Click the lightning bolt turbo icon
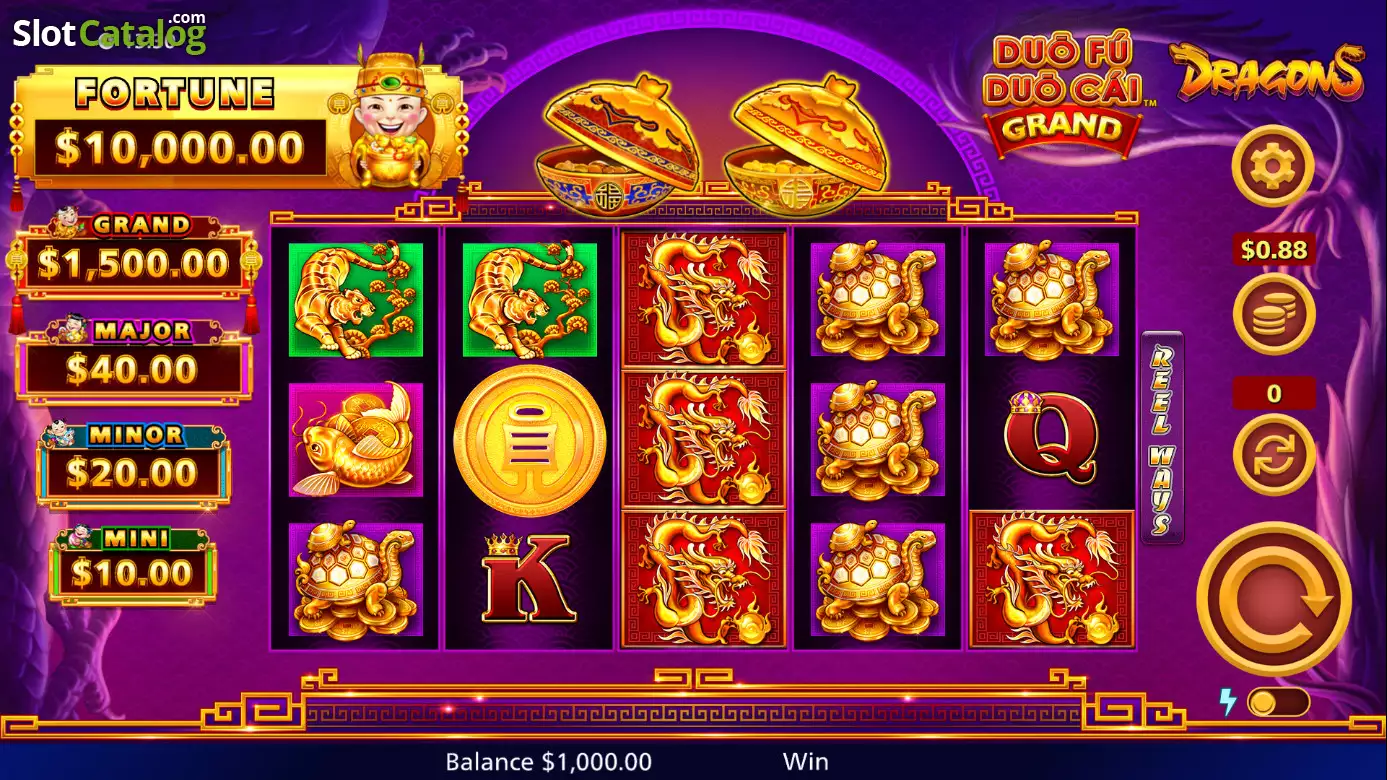The height and width of the screenshot is (780, 1387). [x=1227, y=702]
